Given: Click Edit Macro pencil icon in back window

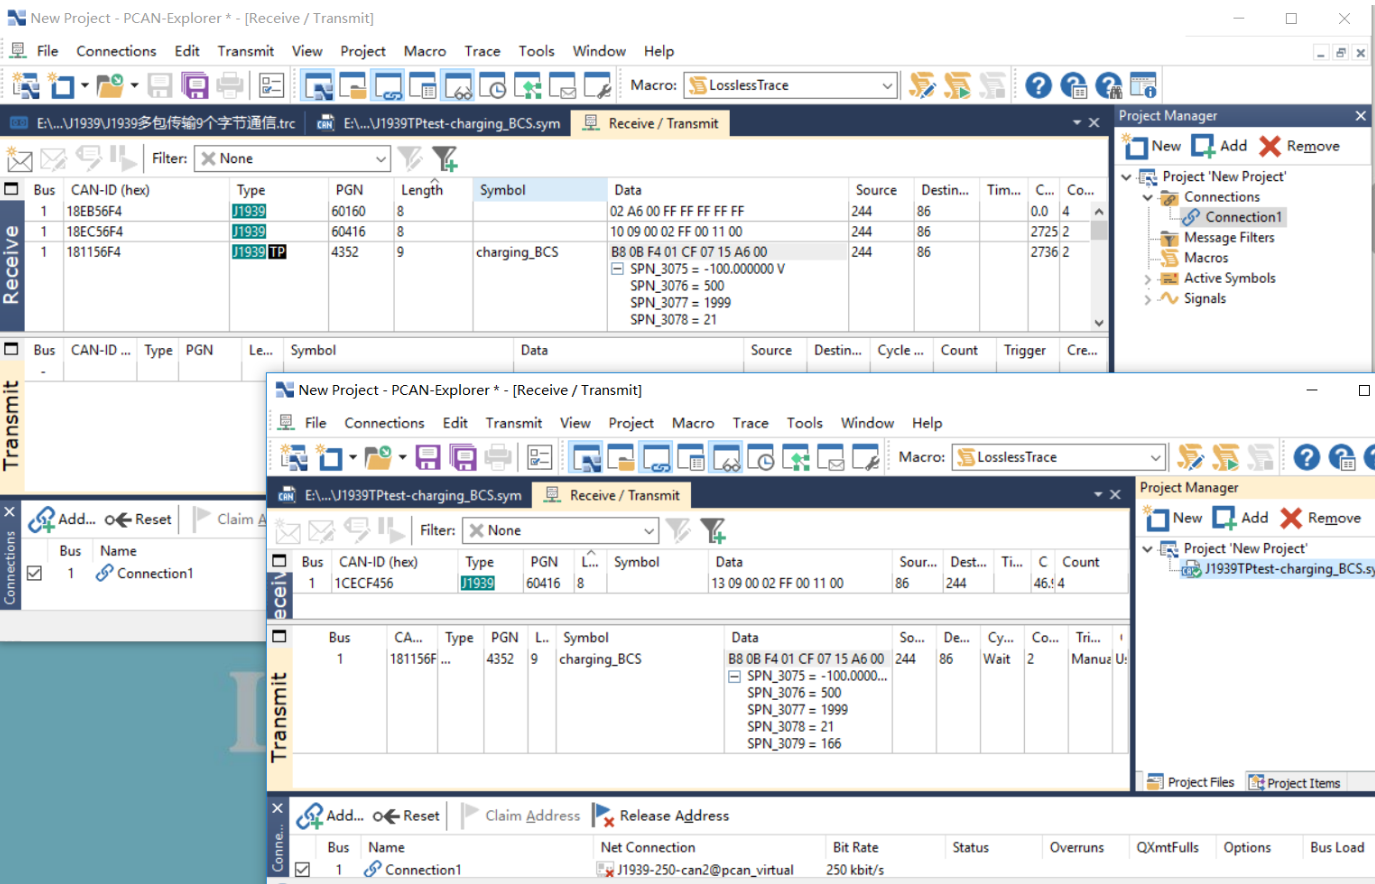Looking at the screenshot, I should click(921, 85).
